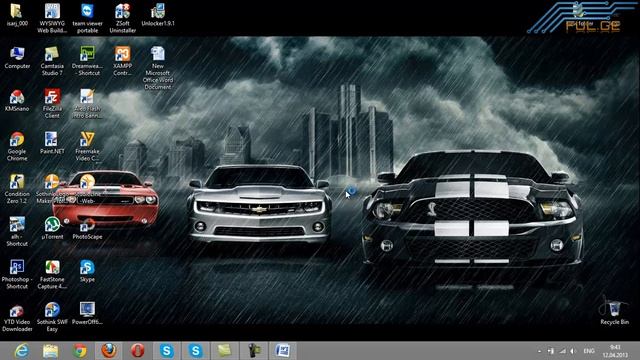Select Aleo Flash Intro Banner shortcut

click(x=87, y=104)
